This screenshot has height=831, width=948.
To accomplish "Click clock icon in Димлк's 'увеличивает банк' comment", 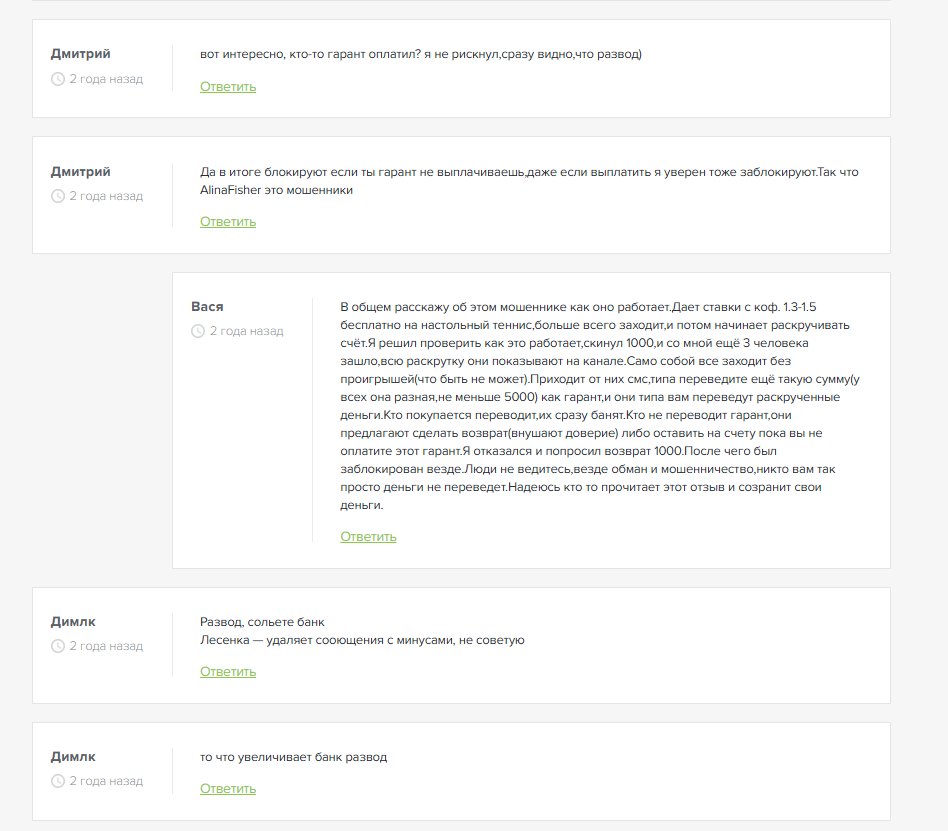I will coord(57,781).
